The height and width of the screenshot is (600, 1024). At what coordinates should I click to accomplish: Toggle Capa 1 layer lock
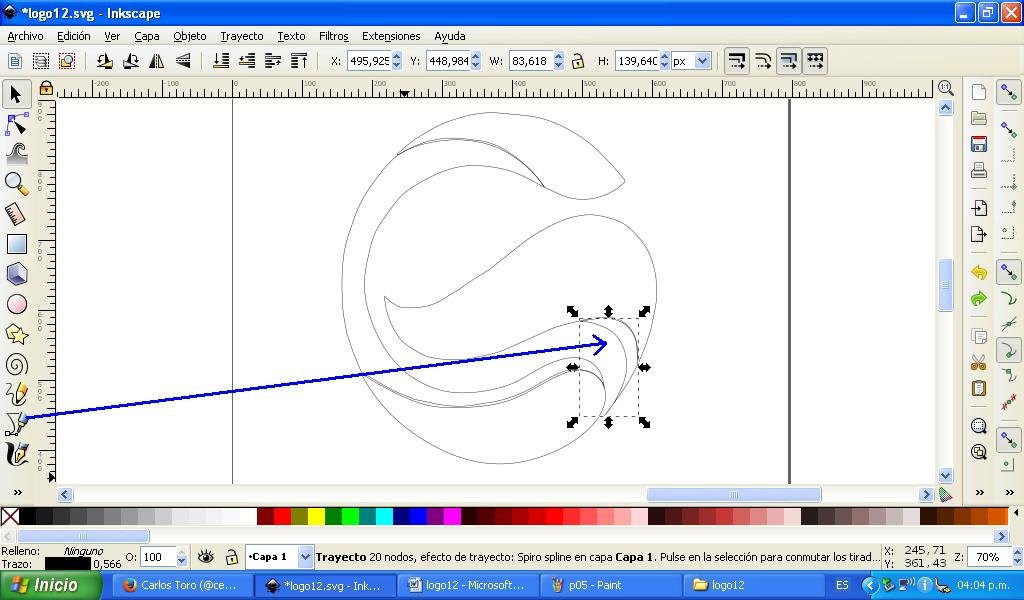(231, 557)
